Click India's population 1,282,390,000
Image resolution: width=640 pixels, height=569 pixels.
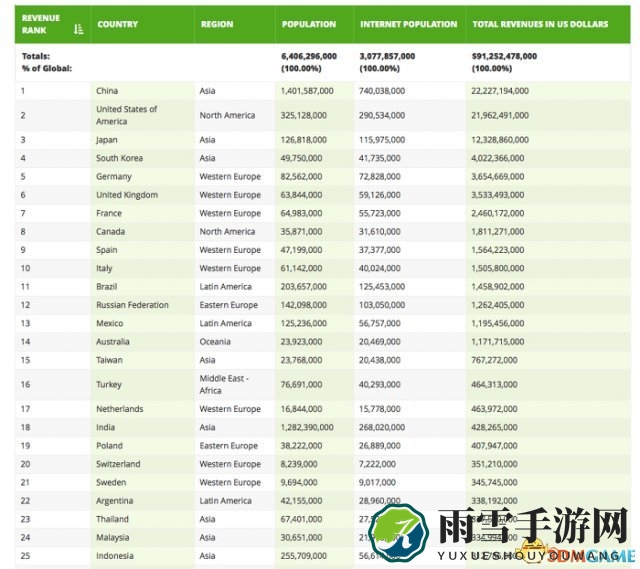pos(307,427)
